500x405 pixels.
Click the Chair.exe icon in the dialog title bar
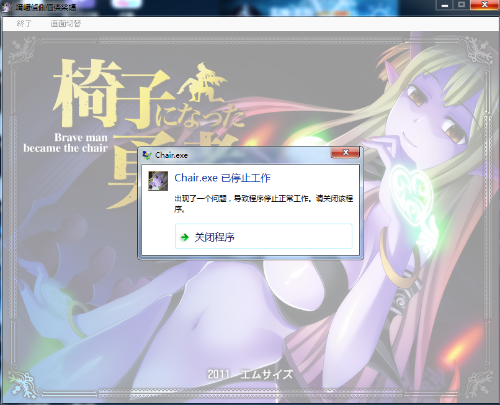pyautogui.click(x=147, y=155)
